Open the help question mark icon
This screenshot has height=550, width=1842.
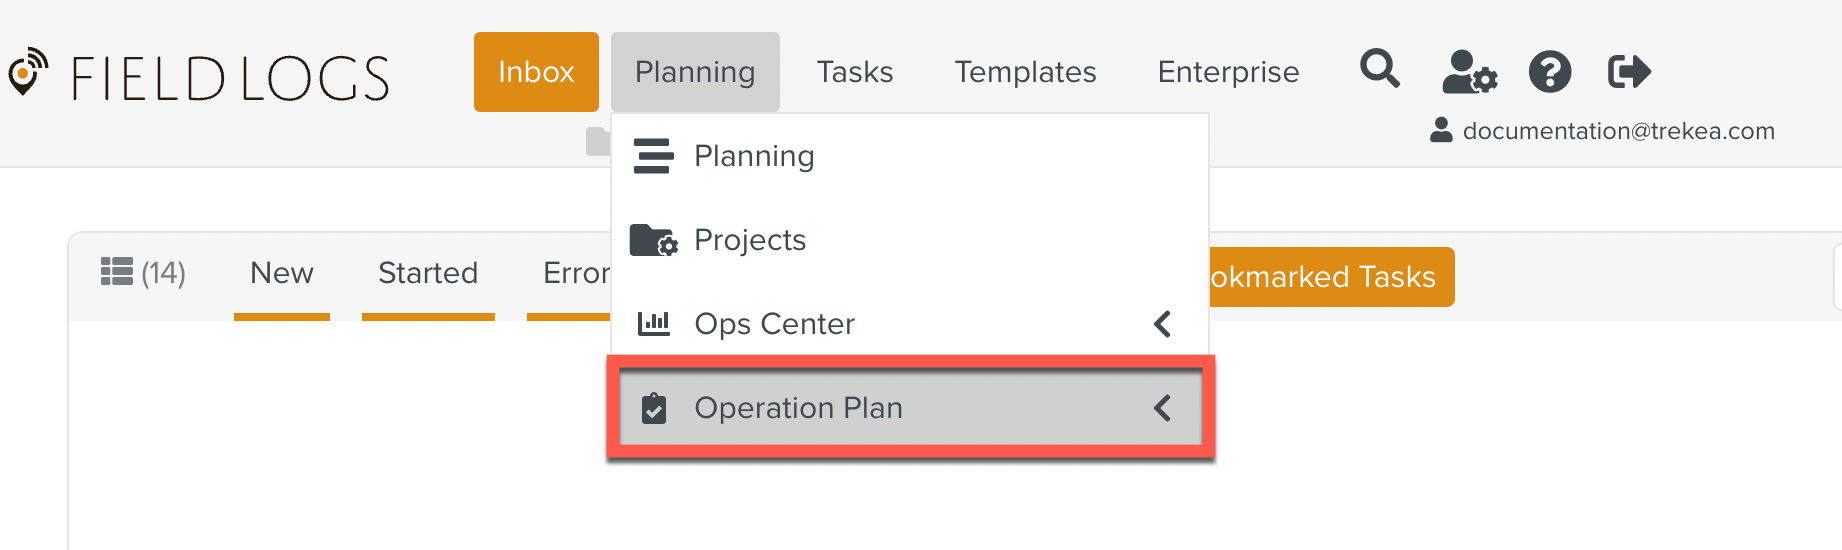(x=1549, y=72)
